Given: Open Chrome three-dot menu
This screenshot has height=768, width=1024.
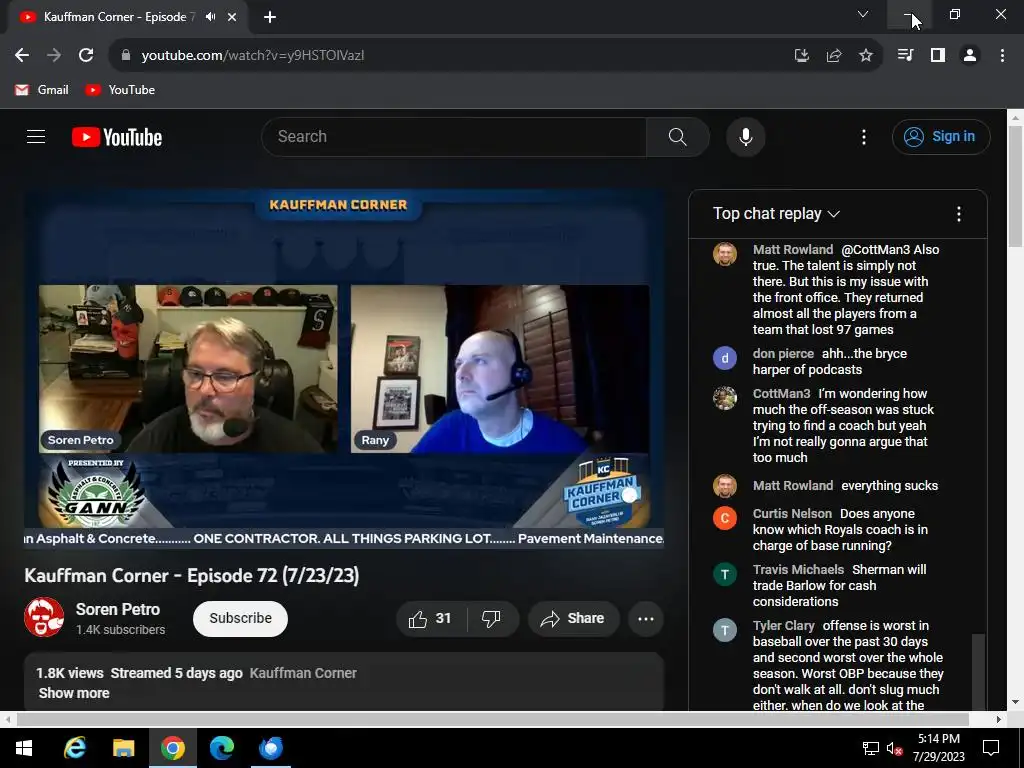Looking at the screenshot, I should (1002, 56).
